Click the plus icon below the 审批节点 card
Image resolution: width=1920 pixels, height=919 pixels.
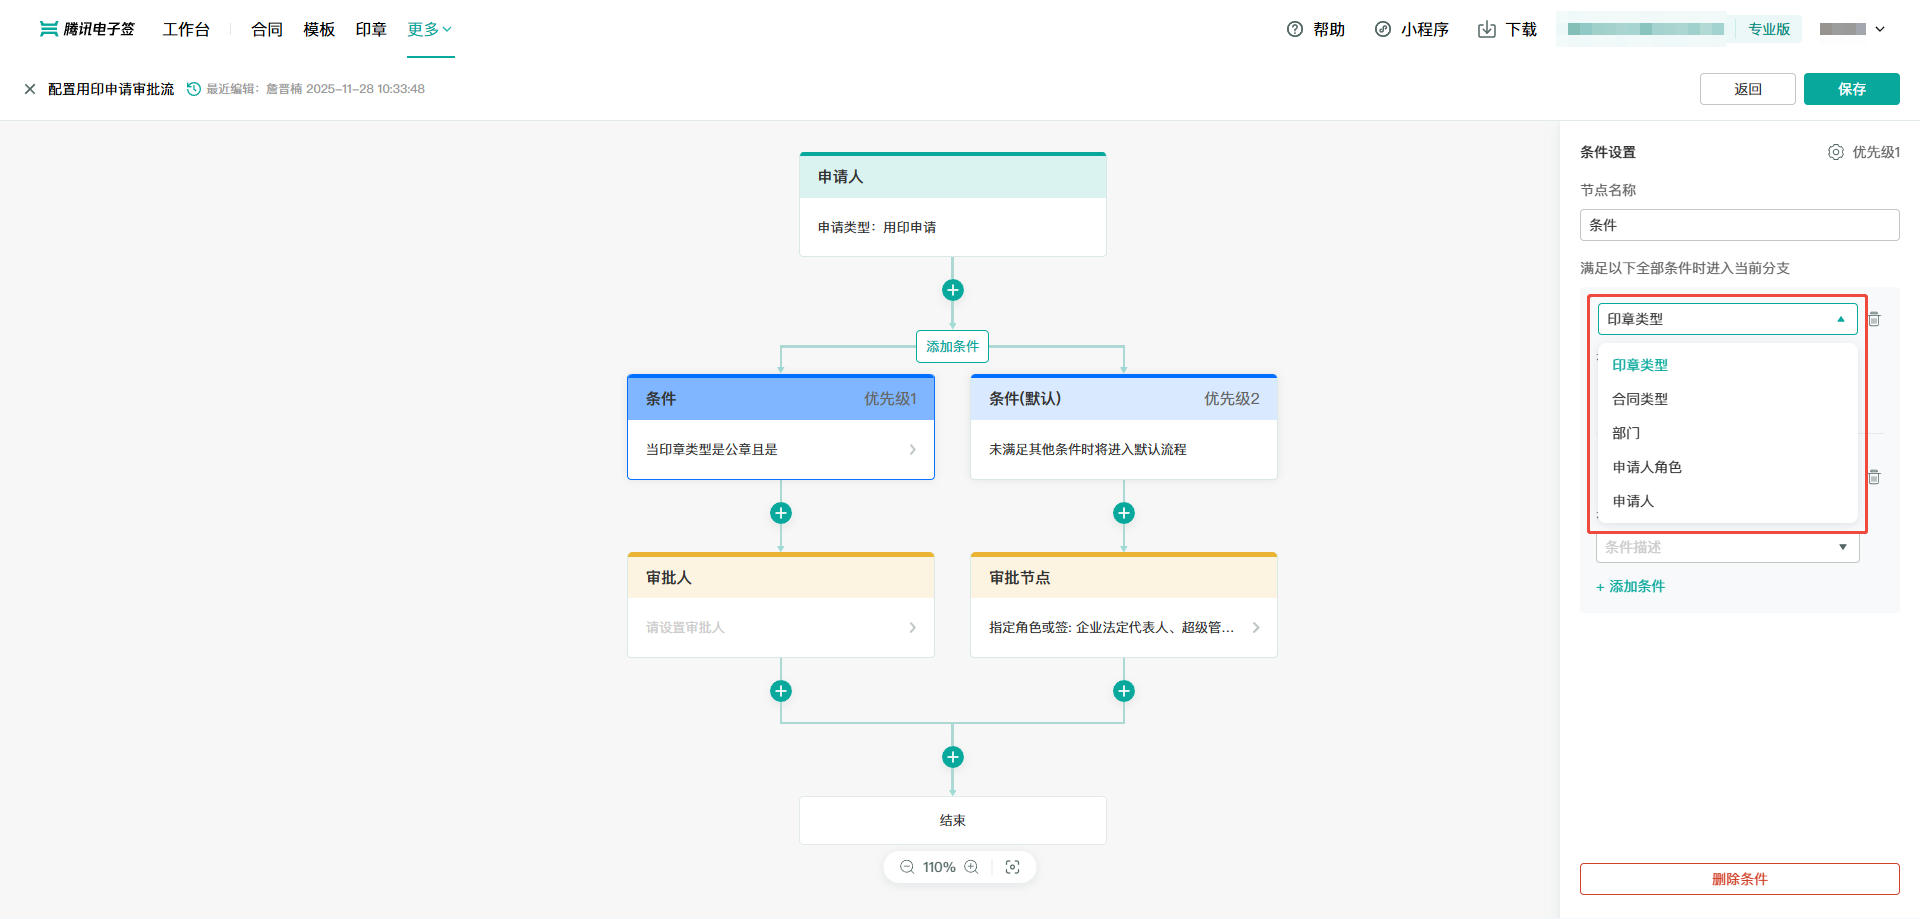point(1124,691)
